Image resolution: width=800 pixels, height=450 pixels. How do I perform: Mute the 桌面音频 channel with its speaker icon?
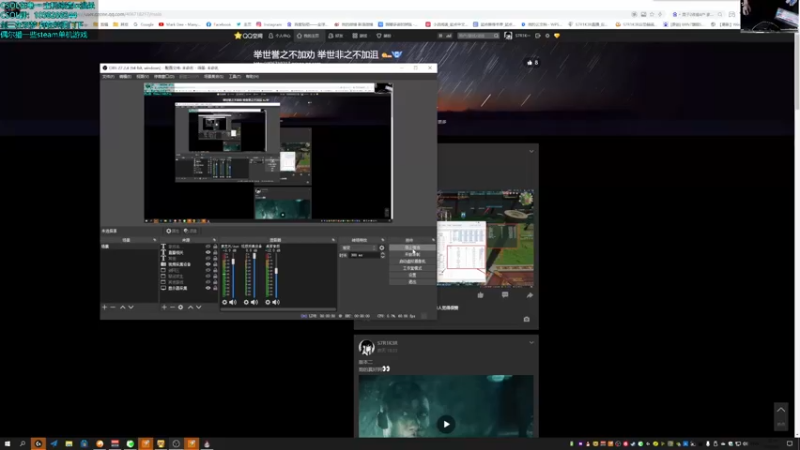click(276, 302)
